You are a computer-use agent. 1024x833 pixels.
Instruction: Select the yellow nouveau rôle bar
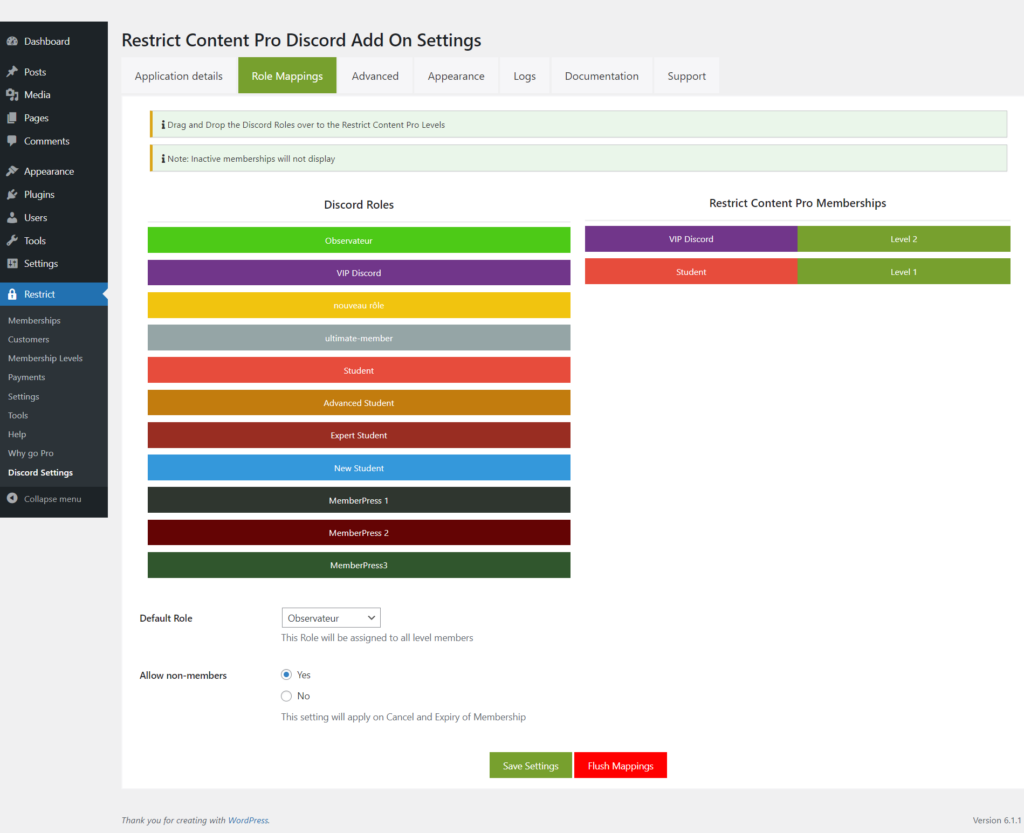(x=359, y=305)
